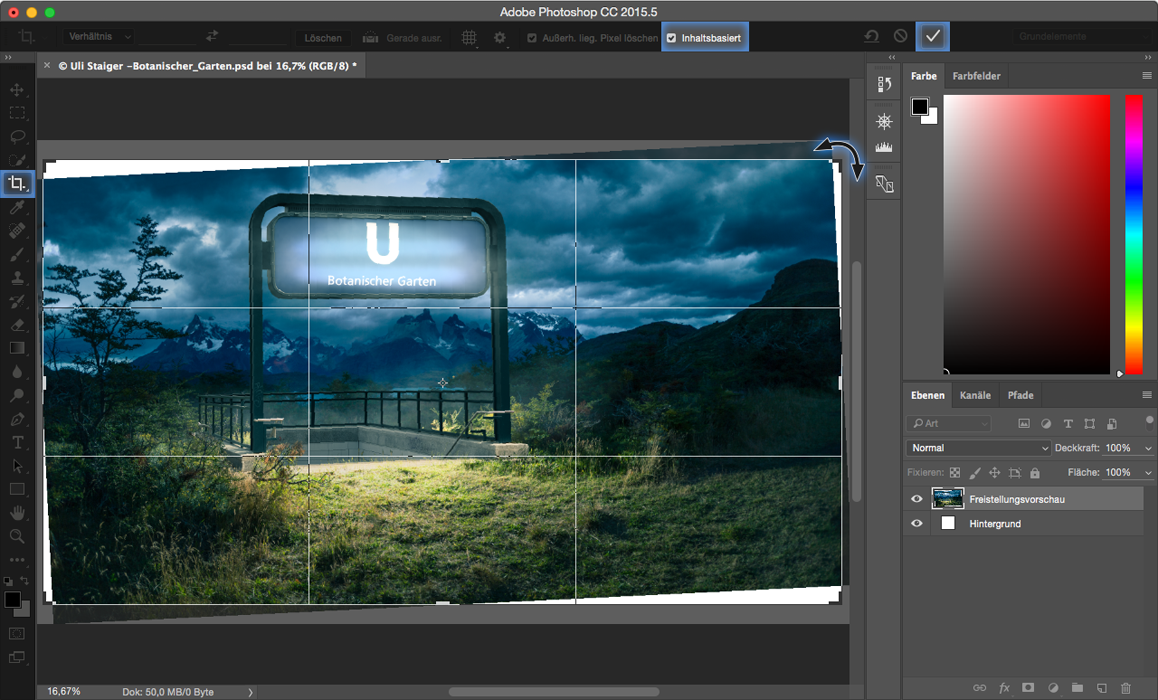Click the Freistellungsvorschau layer thumbnail
1158x700 pixels.
pos(948,499)
